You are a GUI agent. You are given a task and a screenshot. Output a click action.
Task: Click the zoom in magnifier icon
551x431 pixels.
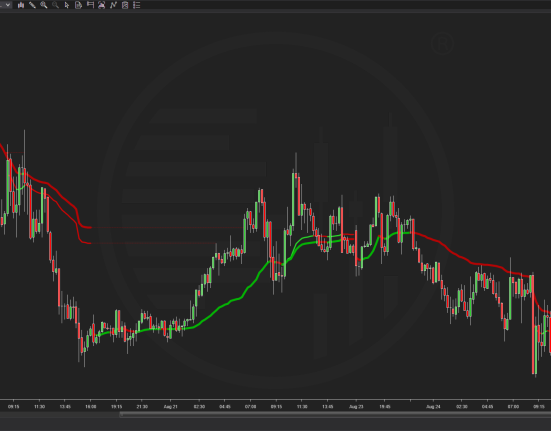(x=44, y=5)
